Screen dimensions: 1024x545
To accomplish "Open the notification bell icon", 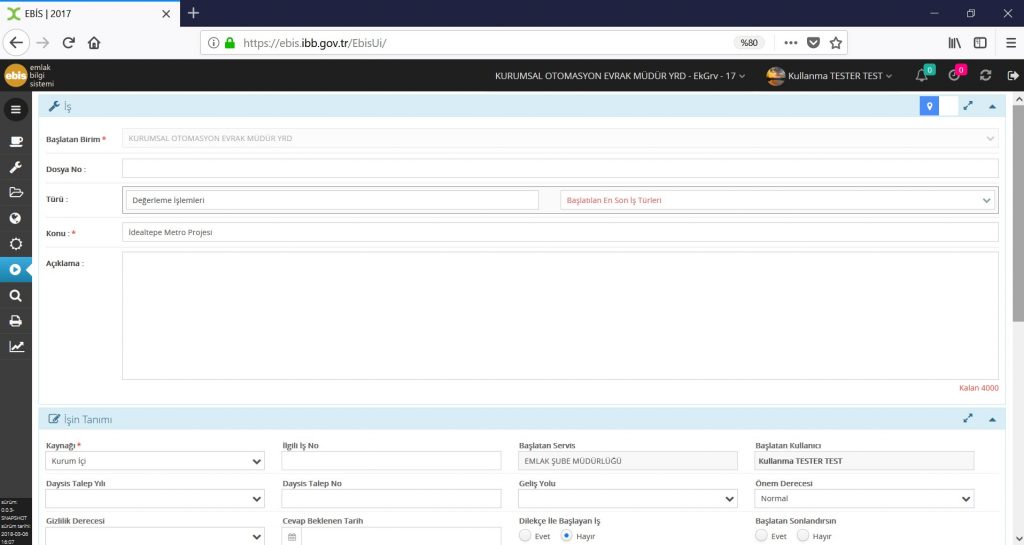I will pyautogui.click(x=921, y=76).
